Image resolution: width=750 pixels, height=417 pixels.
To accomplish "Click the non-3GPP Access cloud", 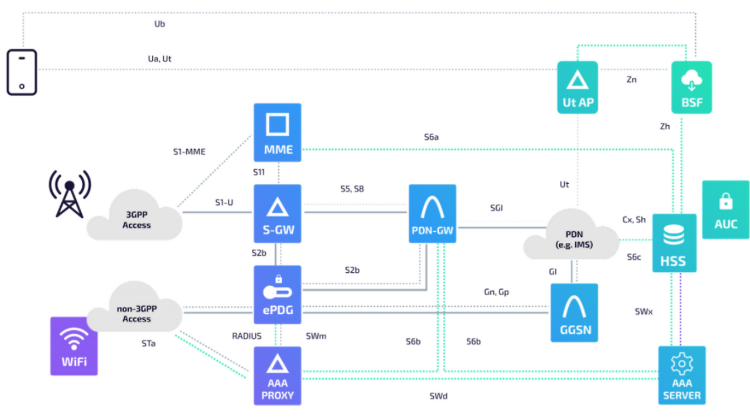I will tap(135, 307).
